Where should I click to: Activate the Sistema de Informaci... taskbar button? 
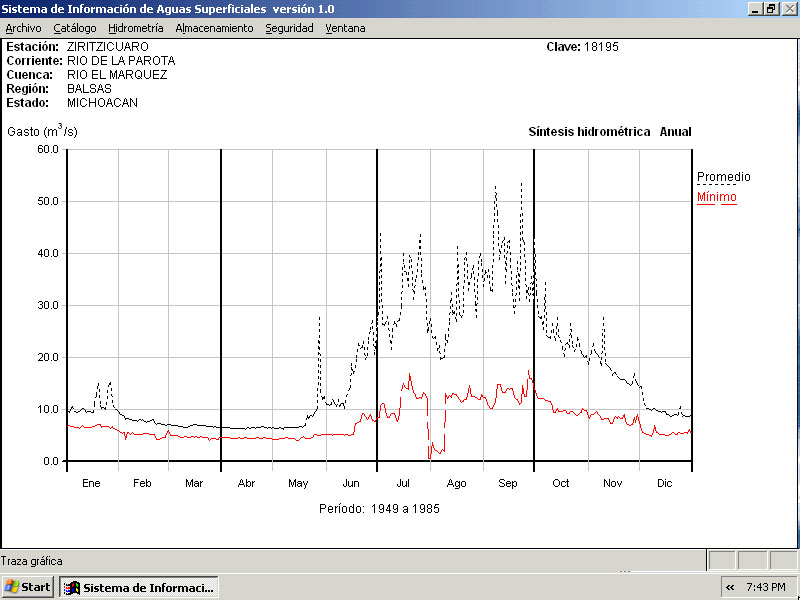[x=138, y=587]
